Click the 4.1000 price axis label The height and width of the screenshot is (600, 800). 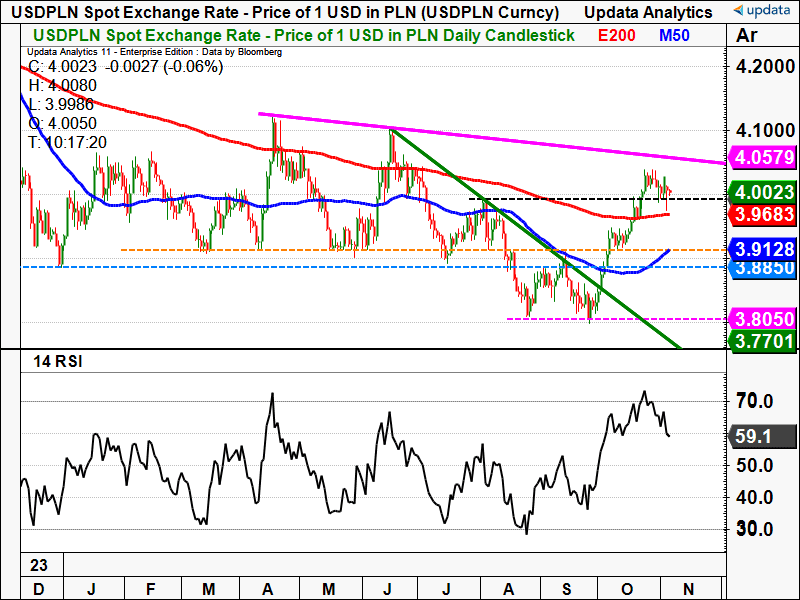[765, 130]
